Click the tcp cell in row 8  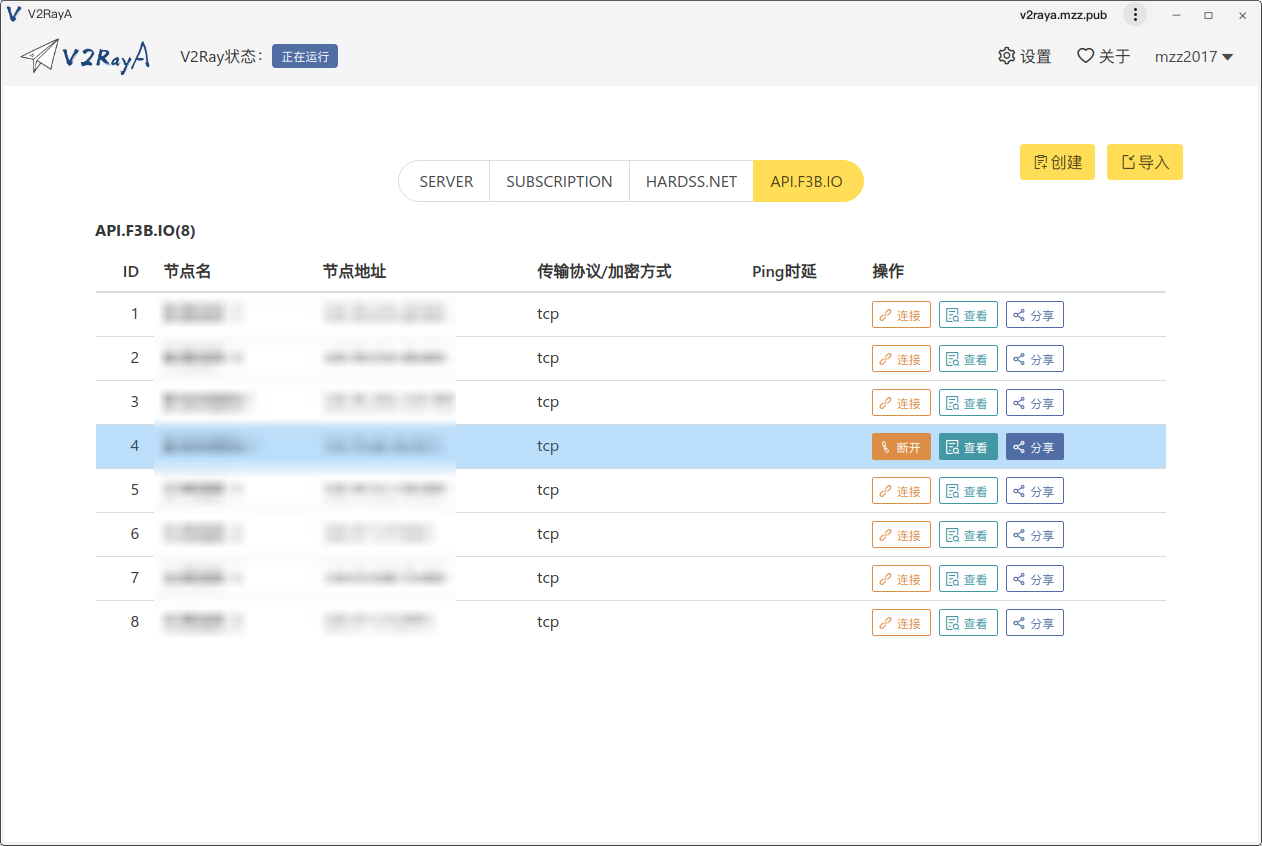point(548,622)
